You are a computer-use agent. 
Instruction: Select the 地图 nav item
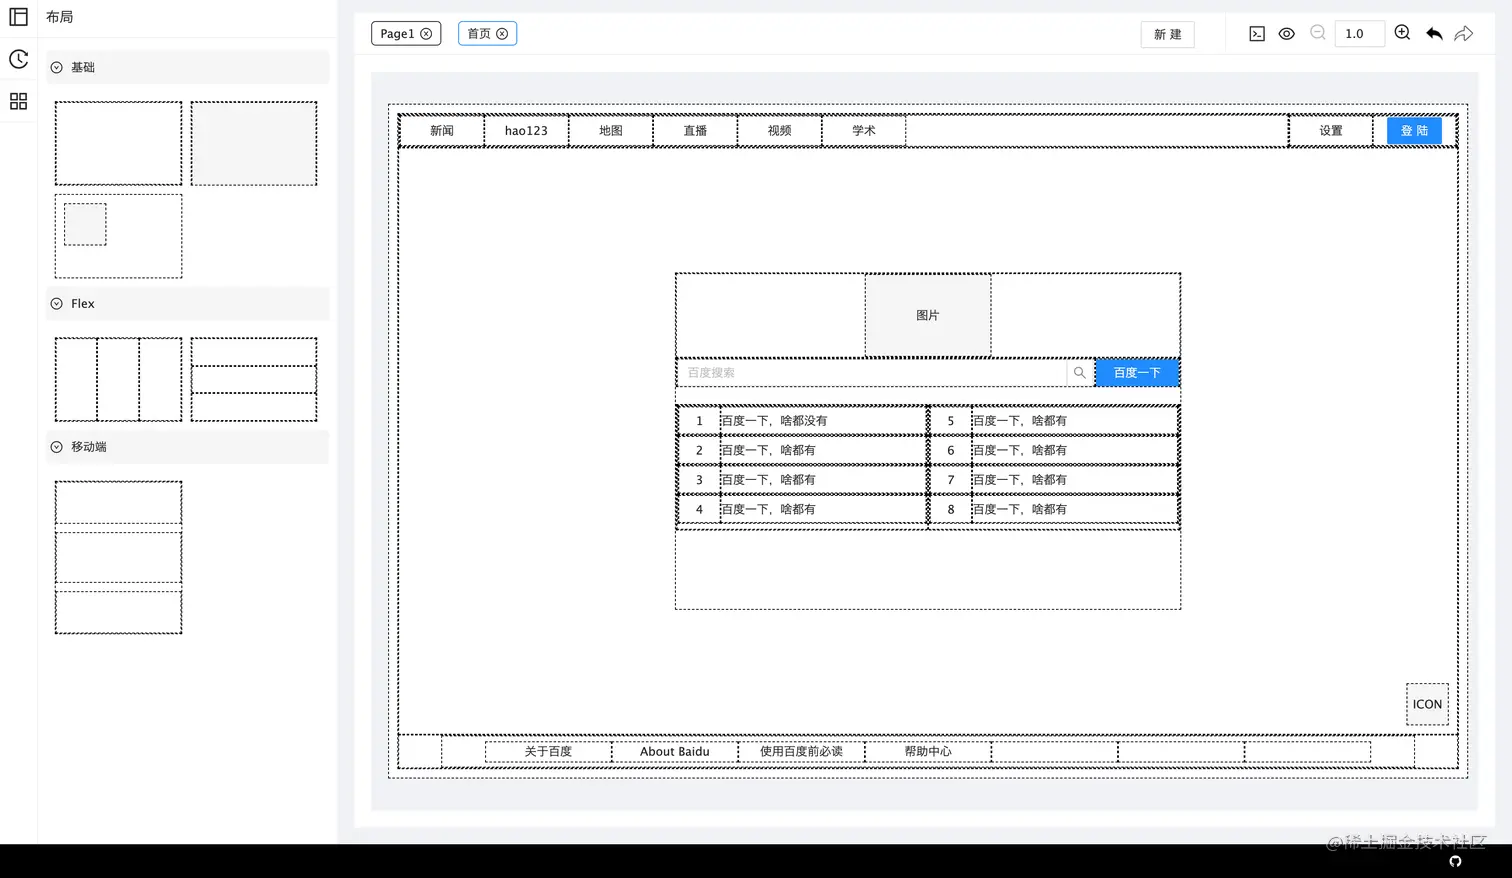[x=611, y=131]
